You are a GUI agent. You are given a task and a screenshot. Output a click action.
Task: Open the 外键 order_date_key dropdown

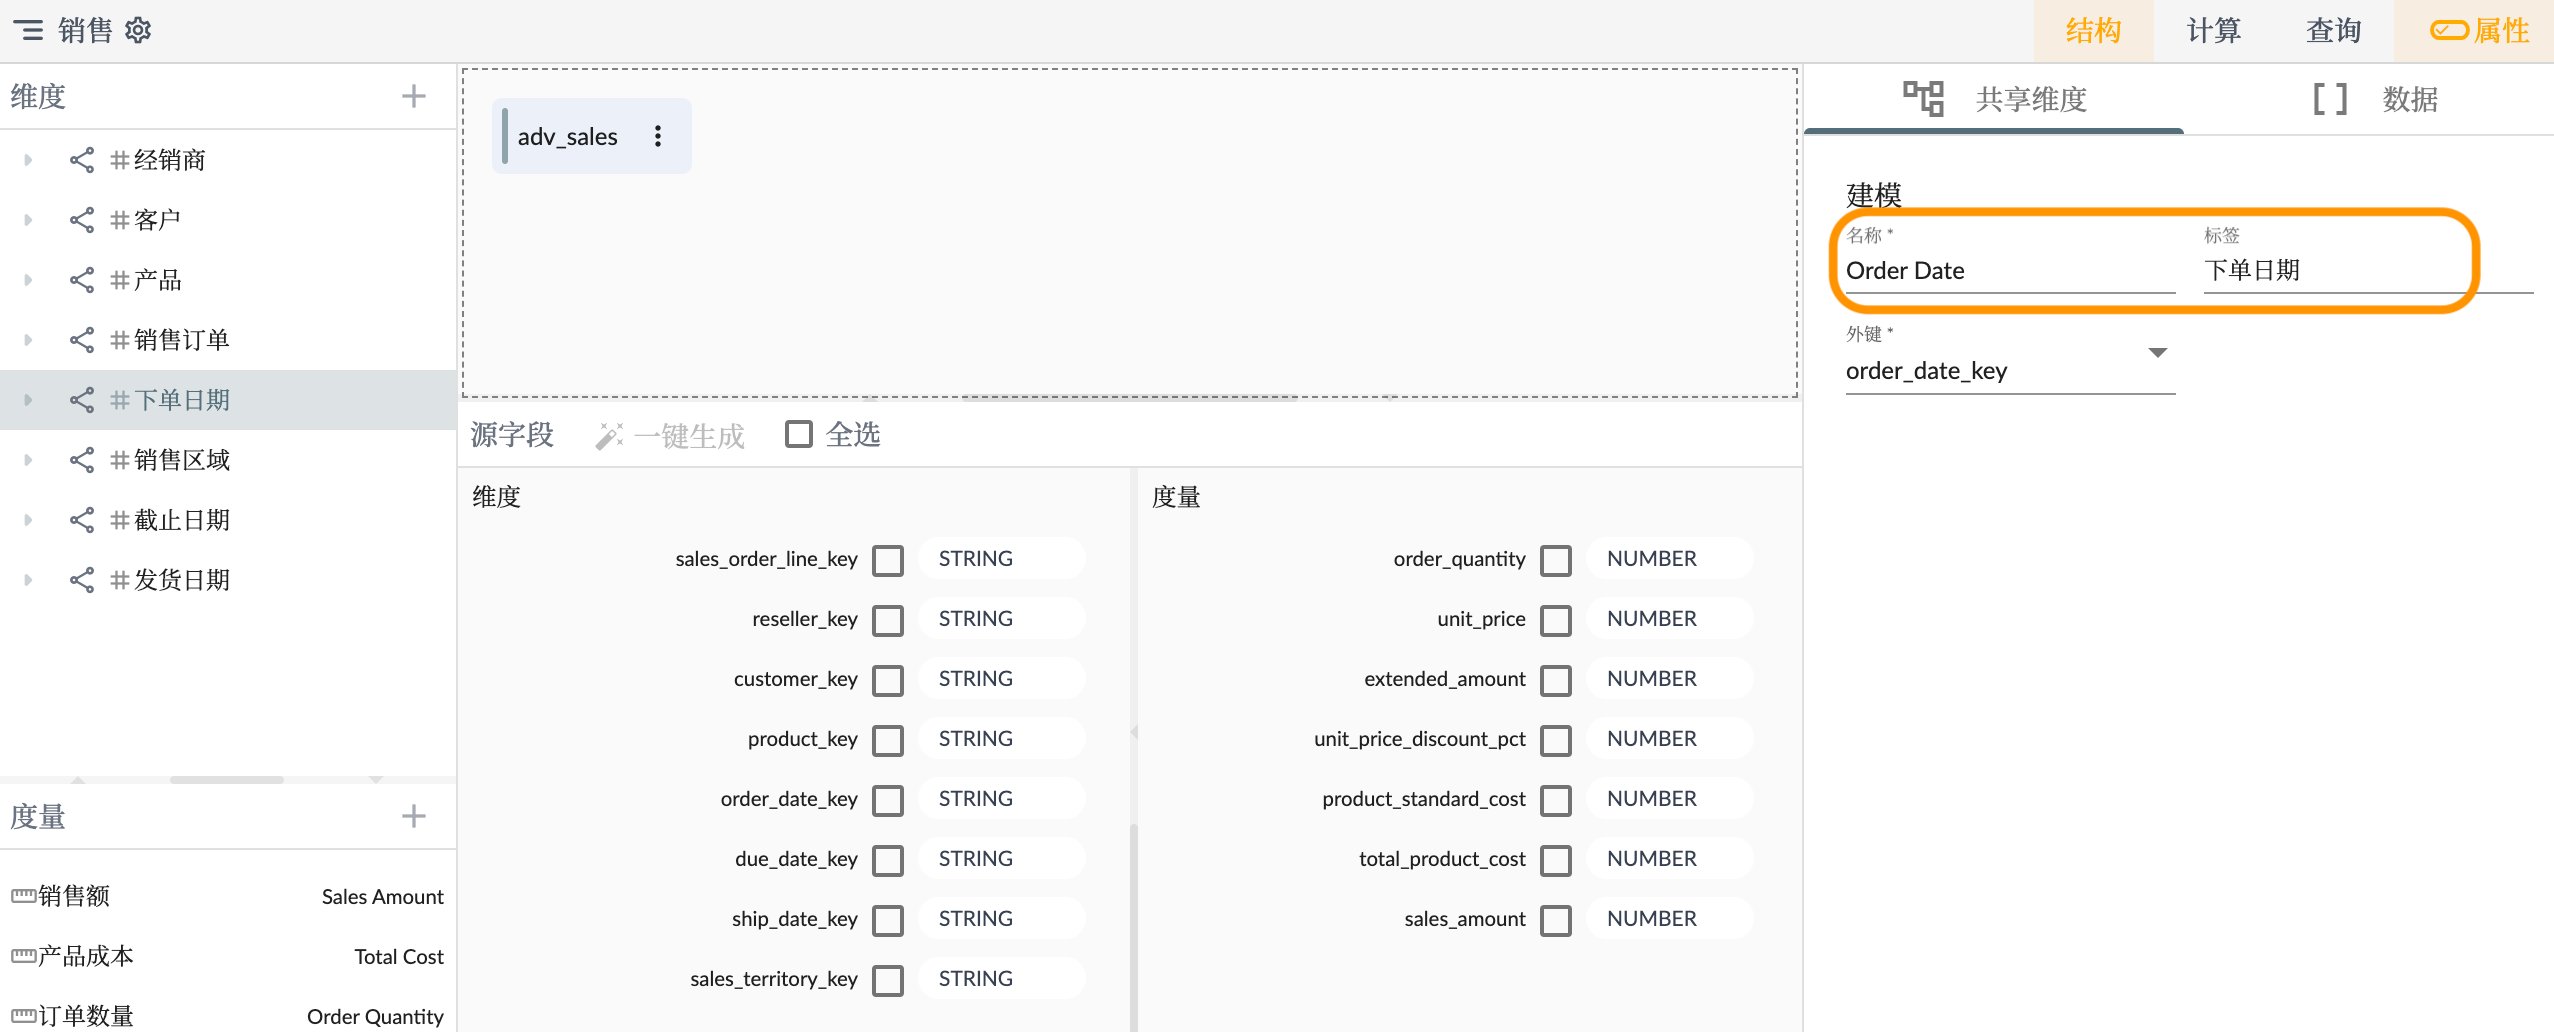(x=2157, y=353)
